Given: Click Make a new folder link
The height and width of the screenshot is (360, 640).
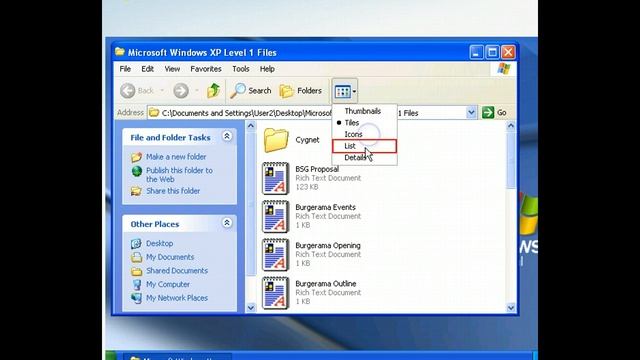Looking at the screenshot, I should click(x=176, y=157).
